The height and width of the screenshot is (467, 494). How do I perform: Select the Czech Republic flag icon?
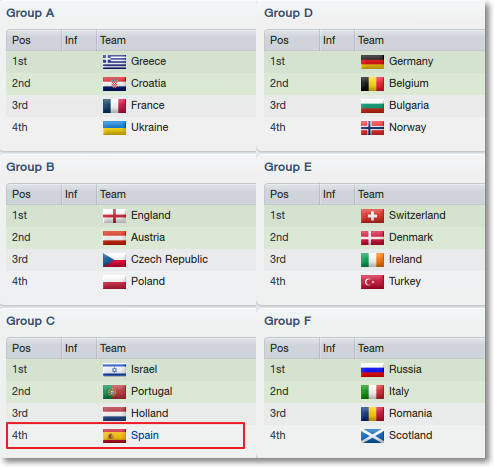click(114, 260)
